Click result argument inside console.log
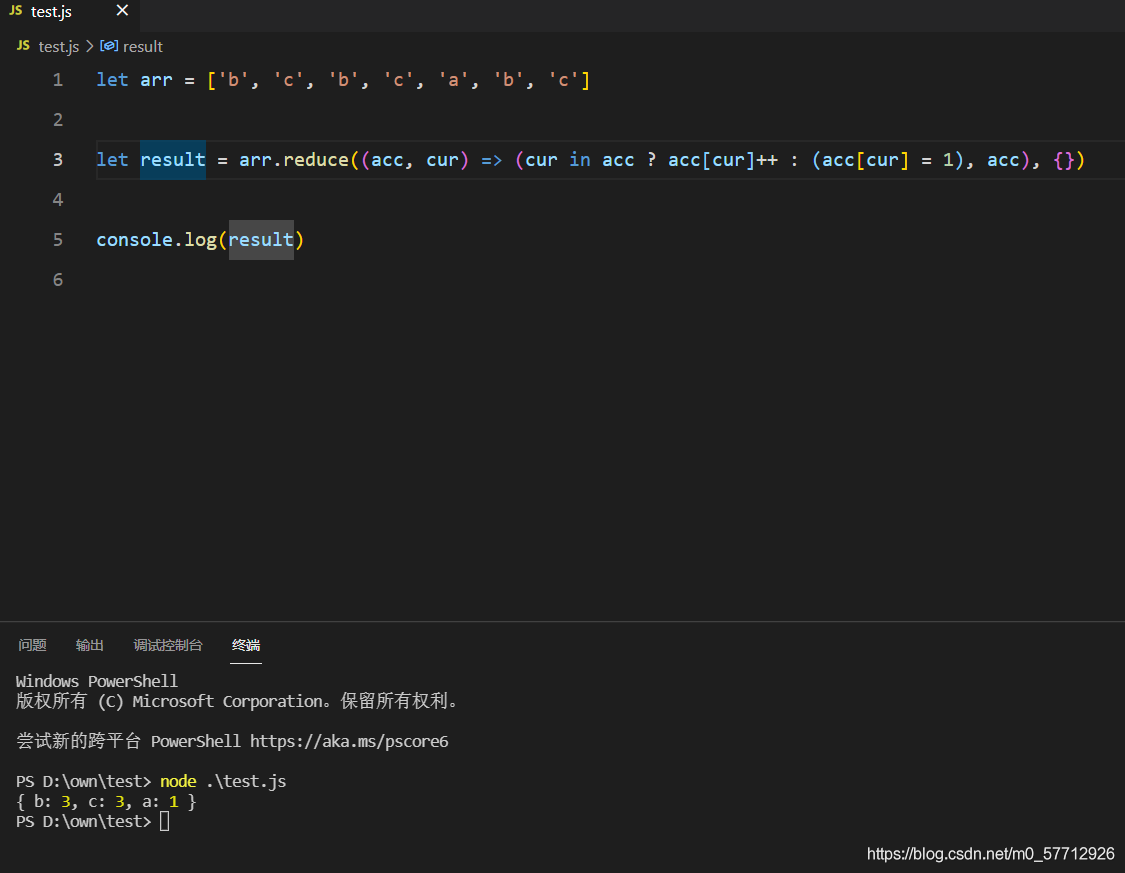Screen dimensions: 1125x873 261,240
